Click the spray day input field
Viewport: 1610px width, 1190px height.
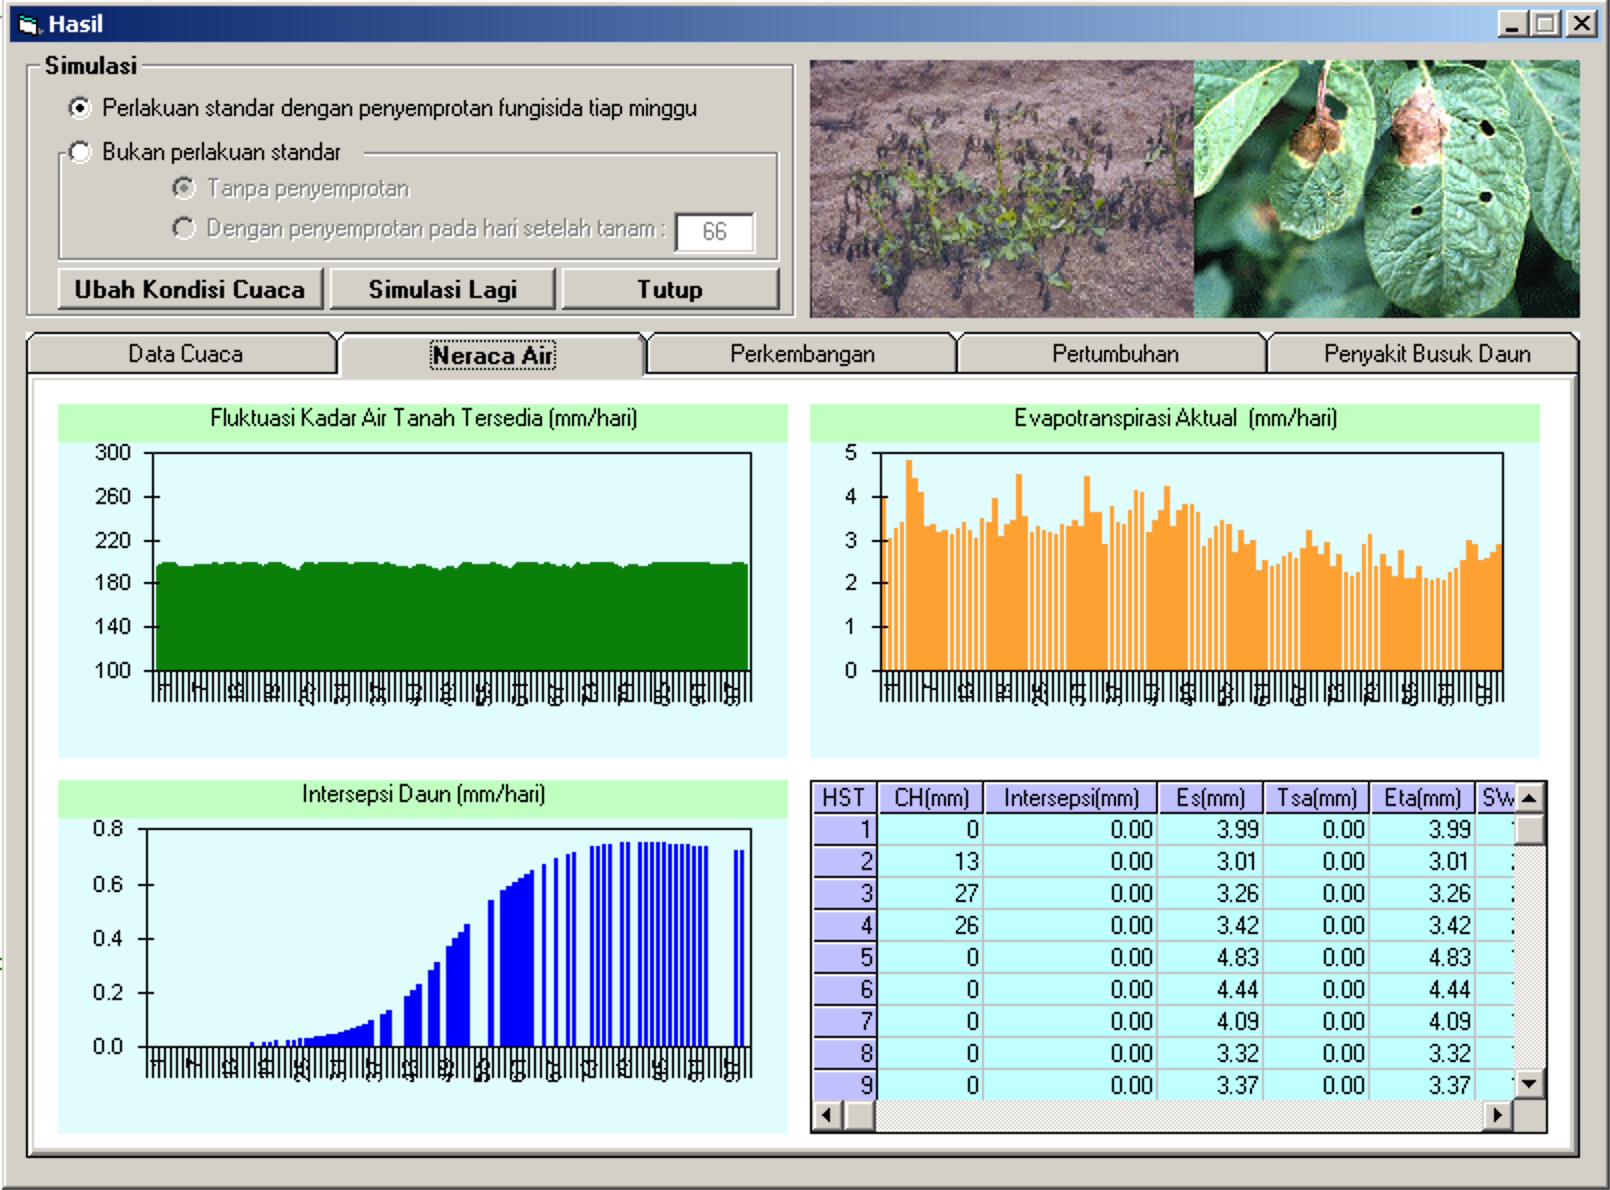coord(714,232)
